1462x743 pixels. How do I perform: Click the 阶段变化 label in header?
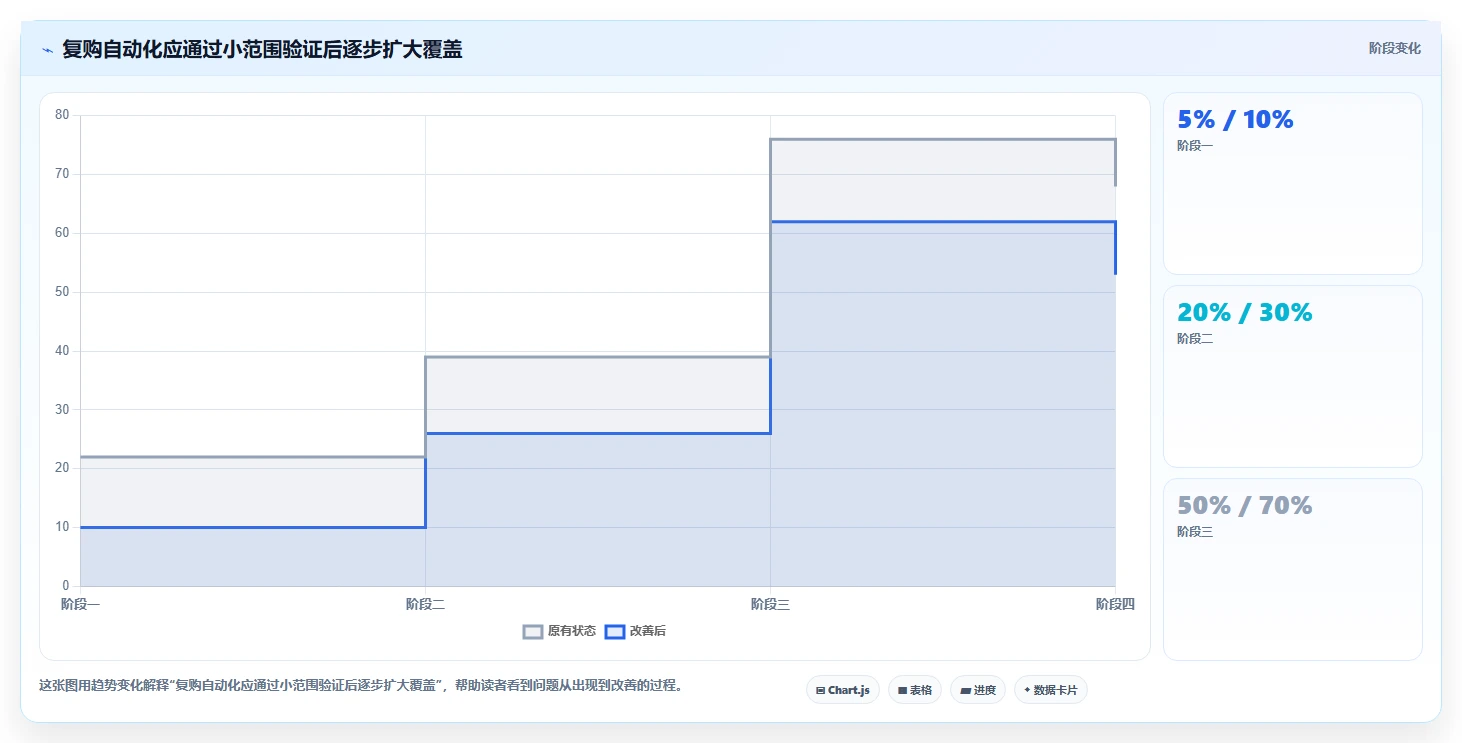(x=1394, y=49)
